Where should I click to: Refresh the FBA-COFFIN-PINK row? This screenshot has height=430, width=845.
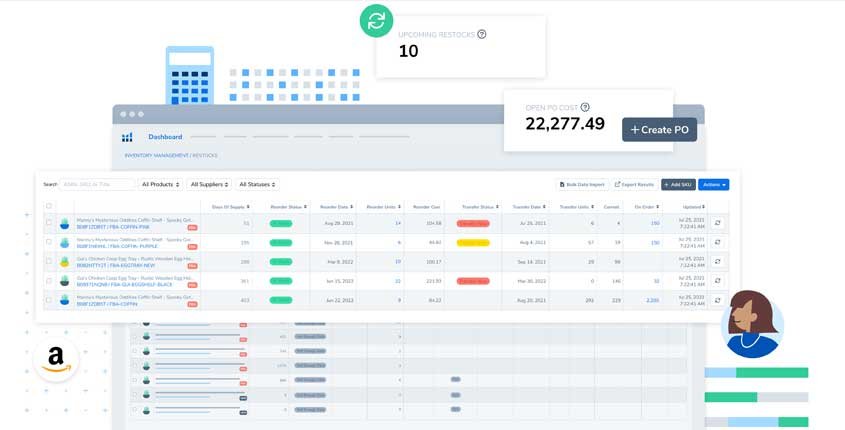click(x=717, y=223)
